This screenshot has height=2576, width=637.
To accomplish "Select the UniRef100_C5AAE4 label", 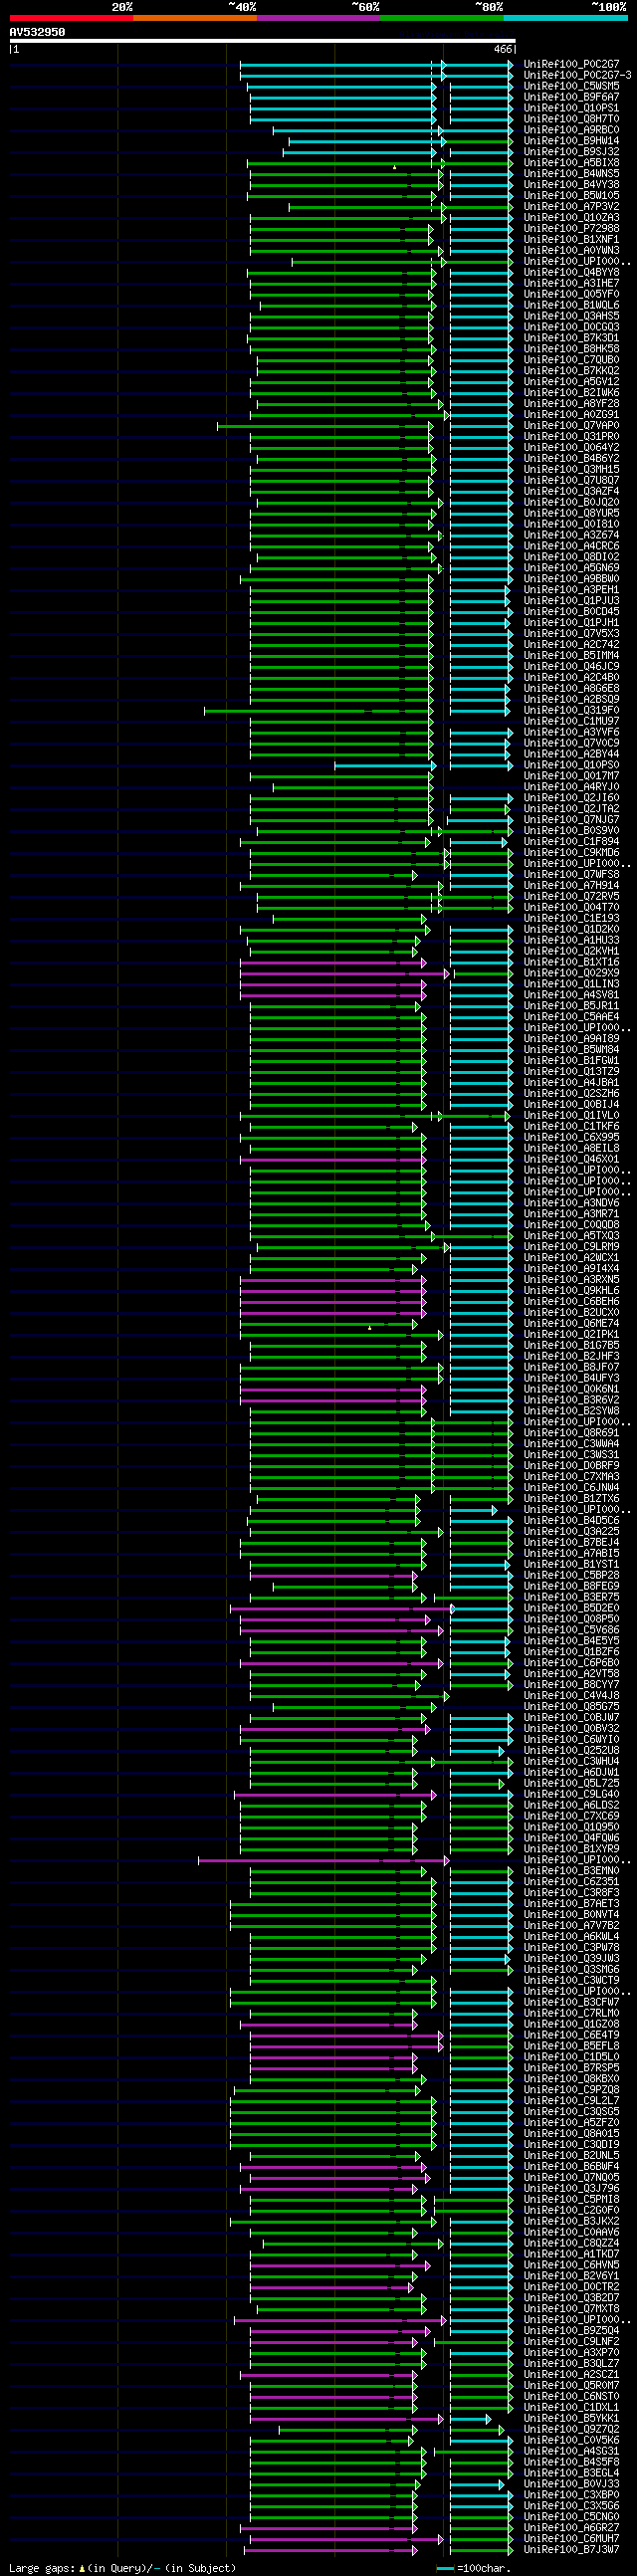I will click(571, 1017).
